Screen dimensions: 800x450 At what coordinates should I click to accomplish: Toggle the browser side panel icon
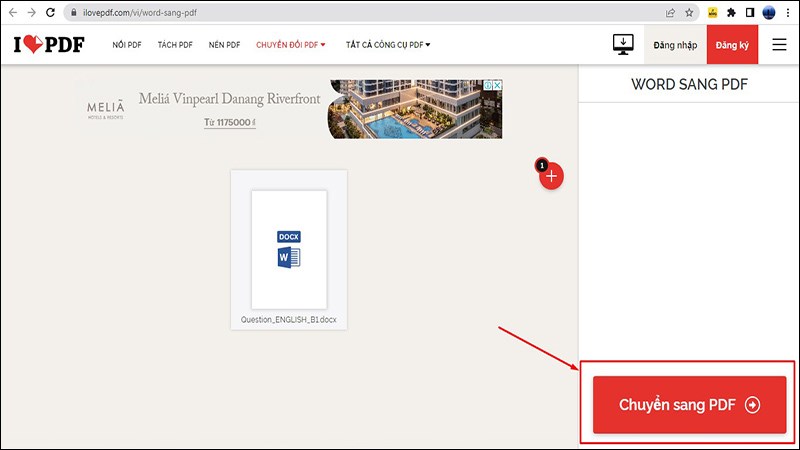point(750,13)
